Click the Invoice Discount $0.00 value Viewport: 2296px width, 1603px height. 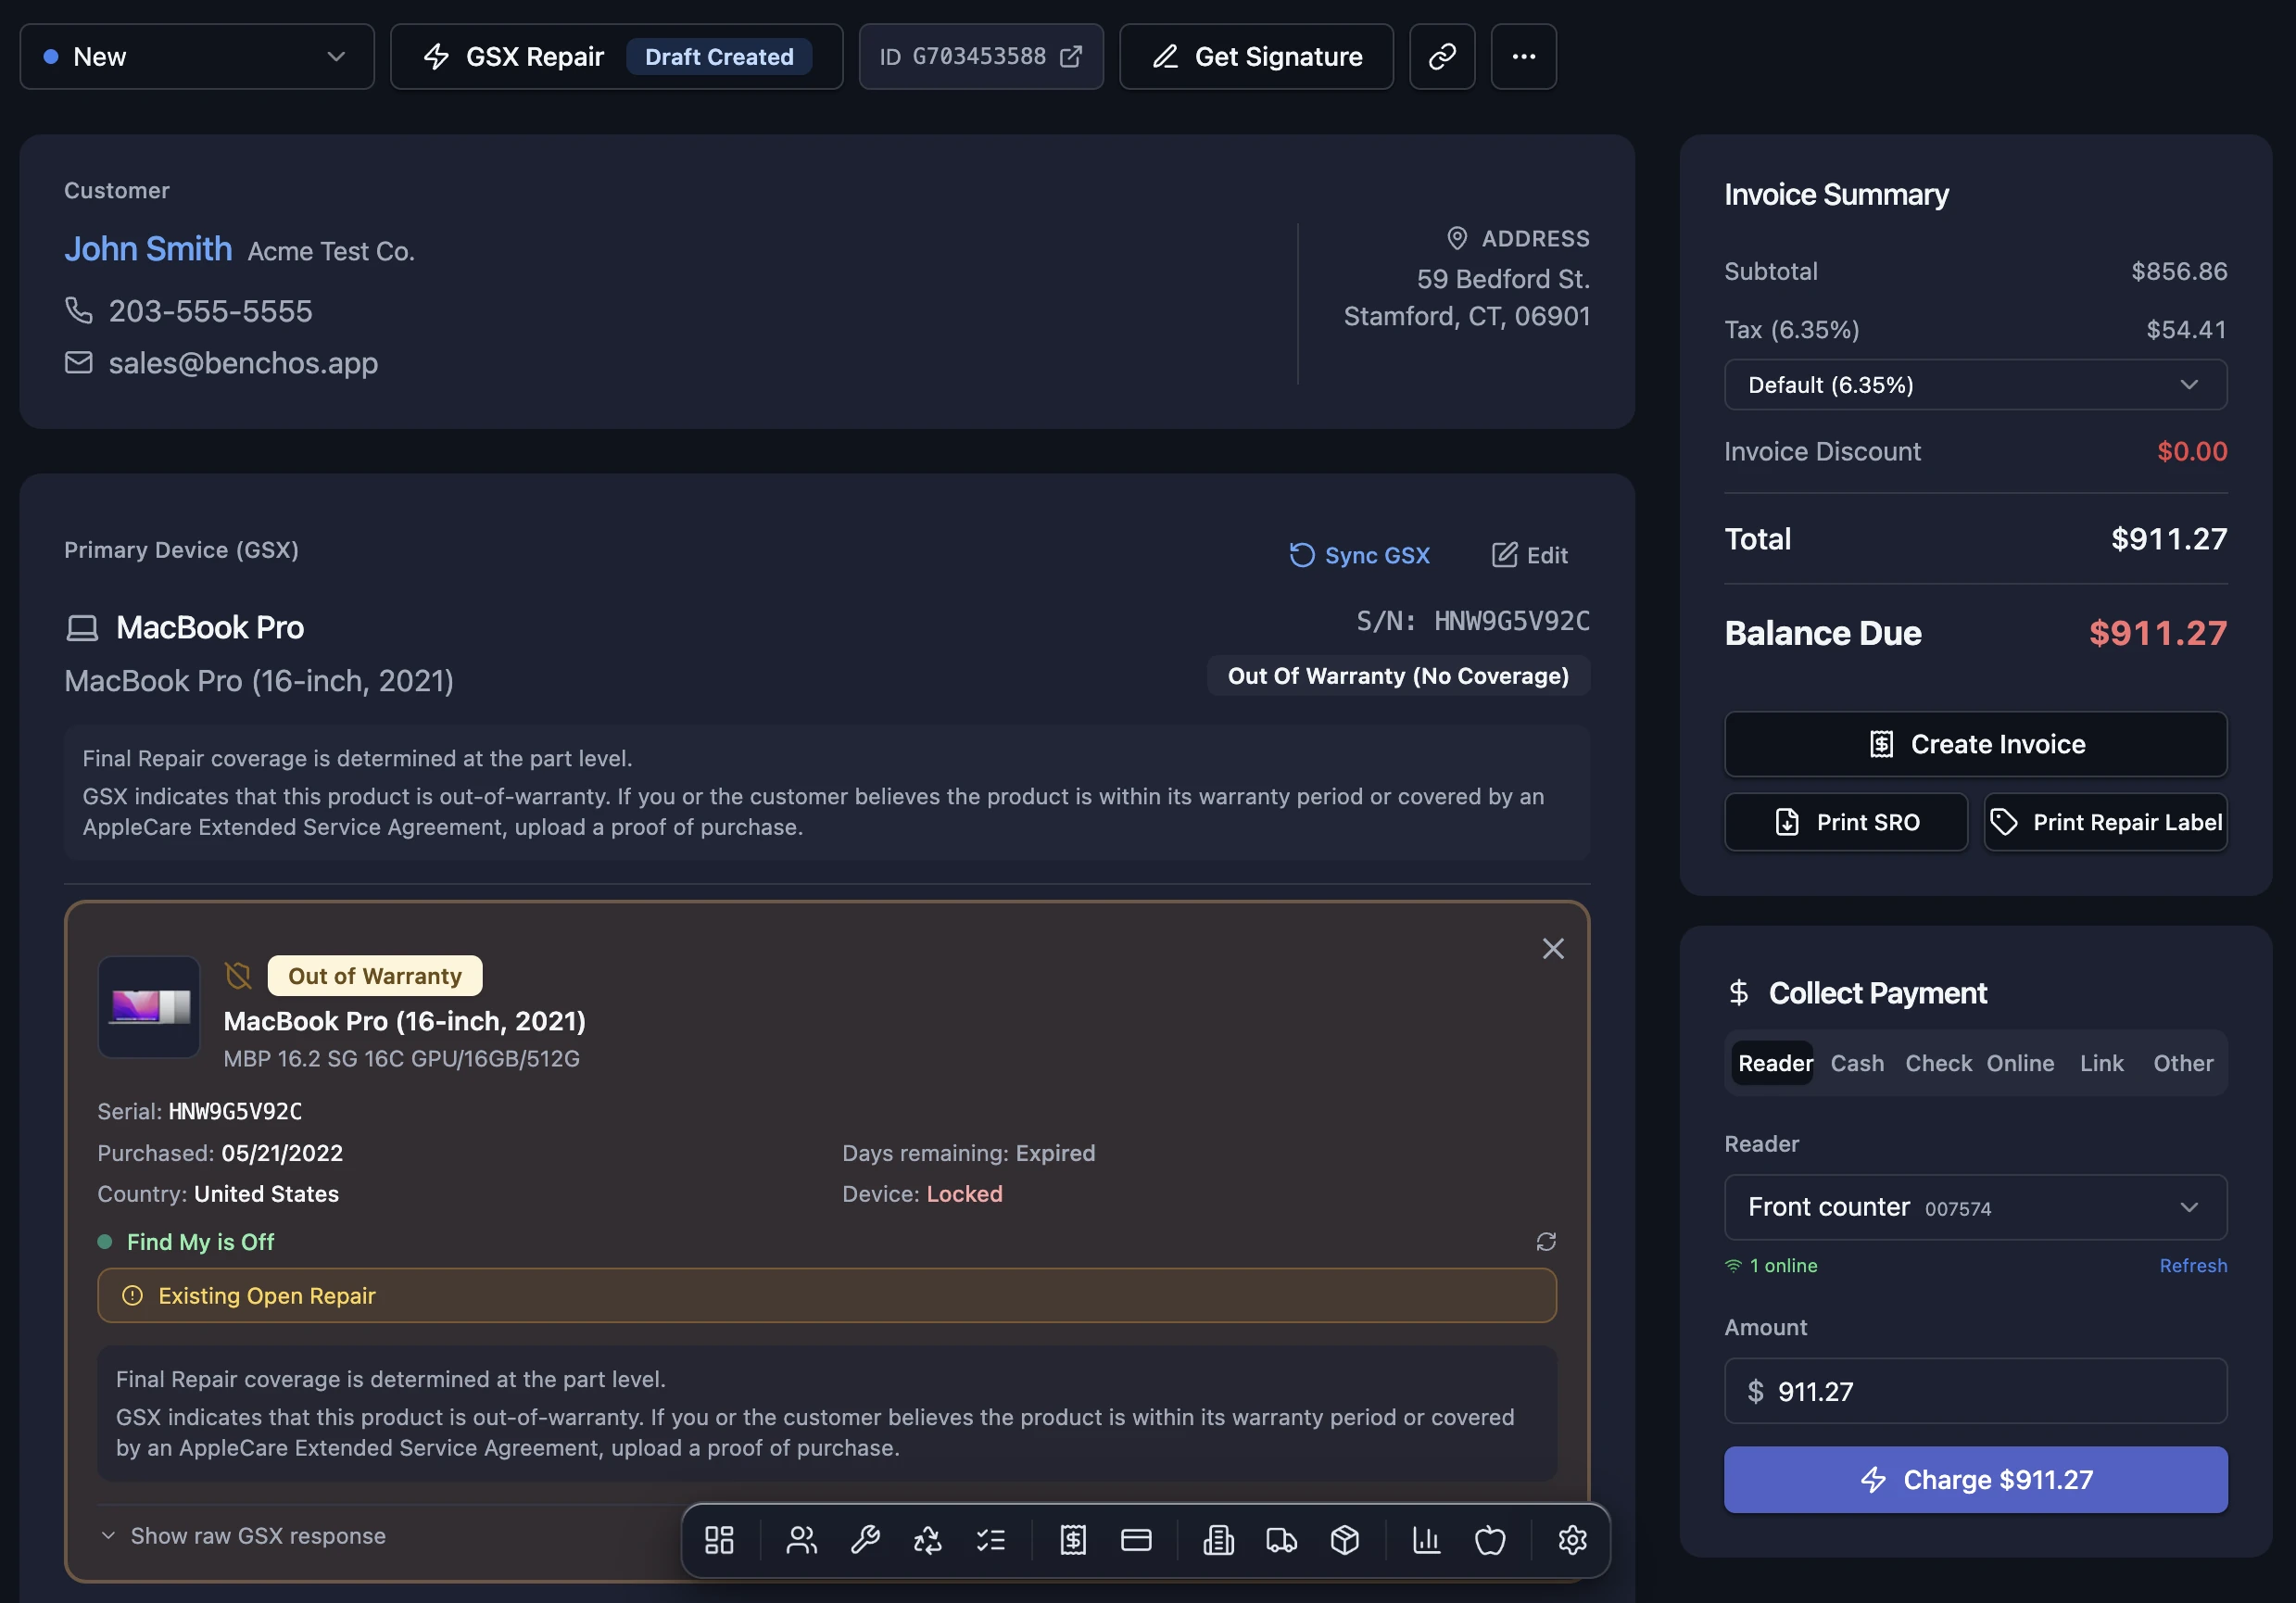click(2192, 451)
